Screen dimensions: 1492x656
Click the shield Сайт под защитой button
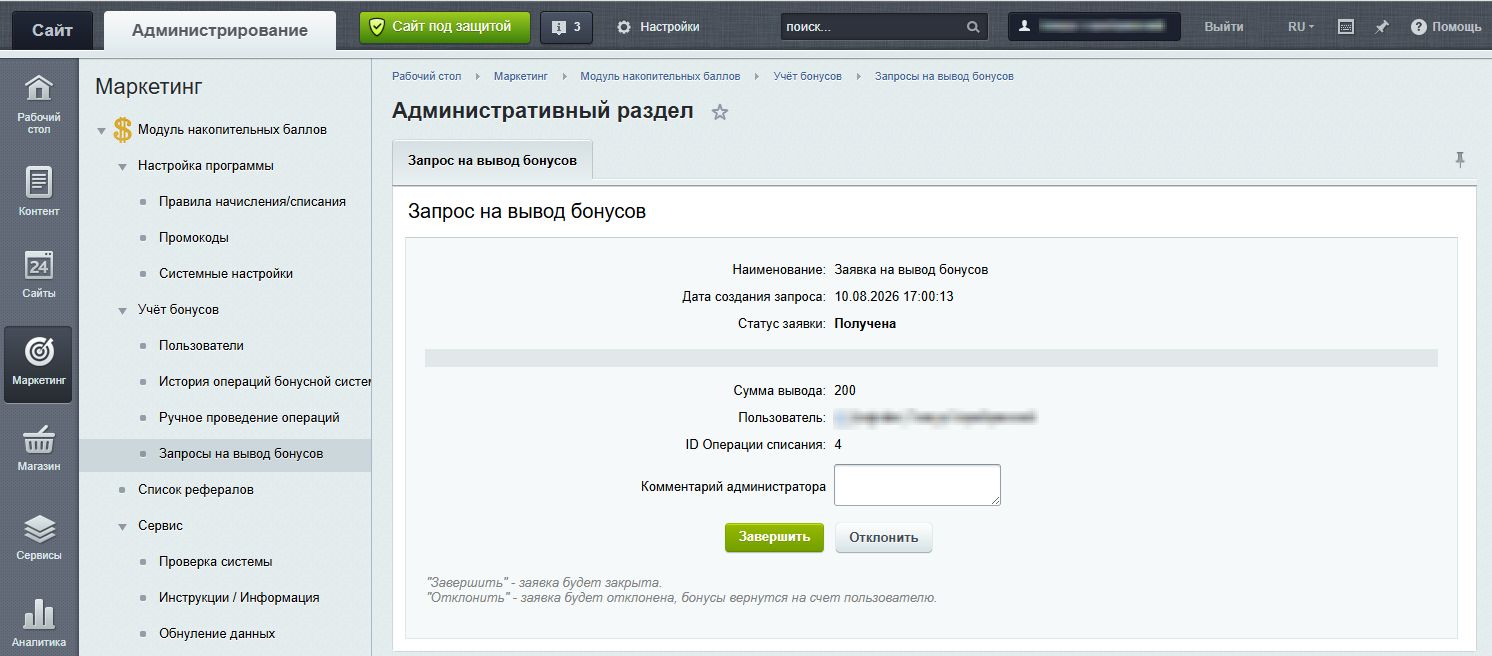445,27
